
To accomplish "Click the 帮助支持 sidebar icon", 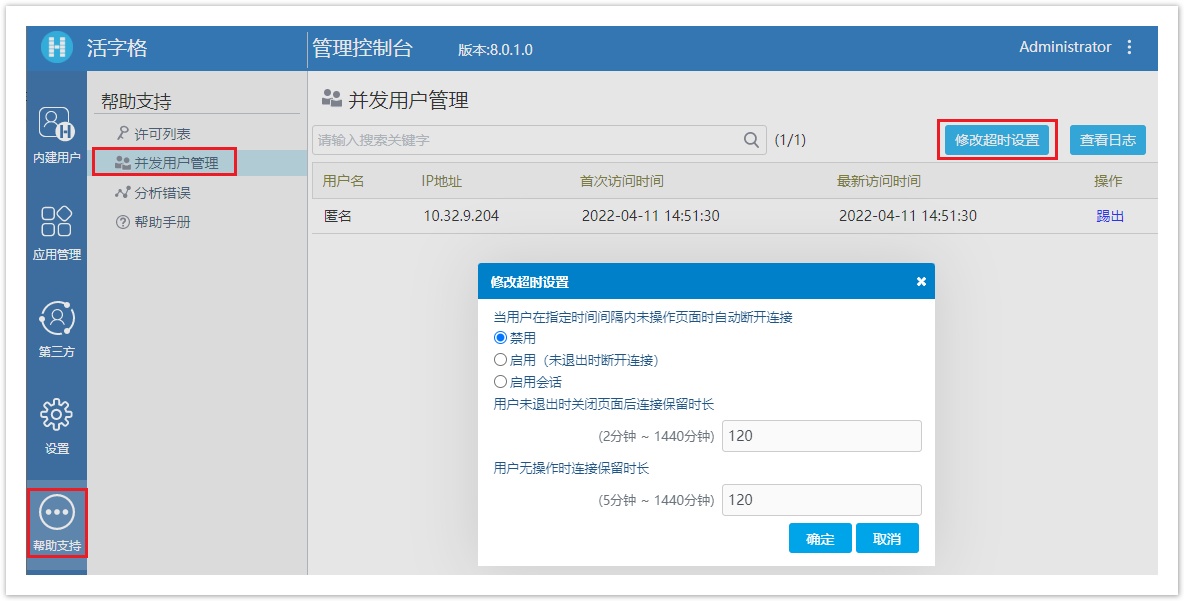I will (x=57, y=512).
